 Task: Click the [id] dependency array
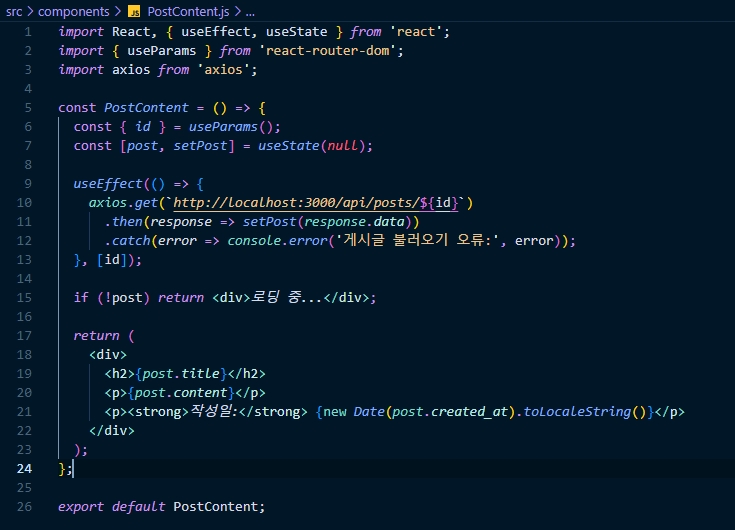coord(112,260)
